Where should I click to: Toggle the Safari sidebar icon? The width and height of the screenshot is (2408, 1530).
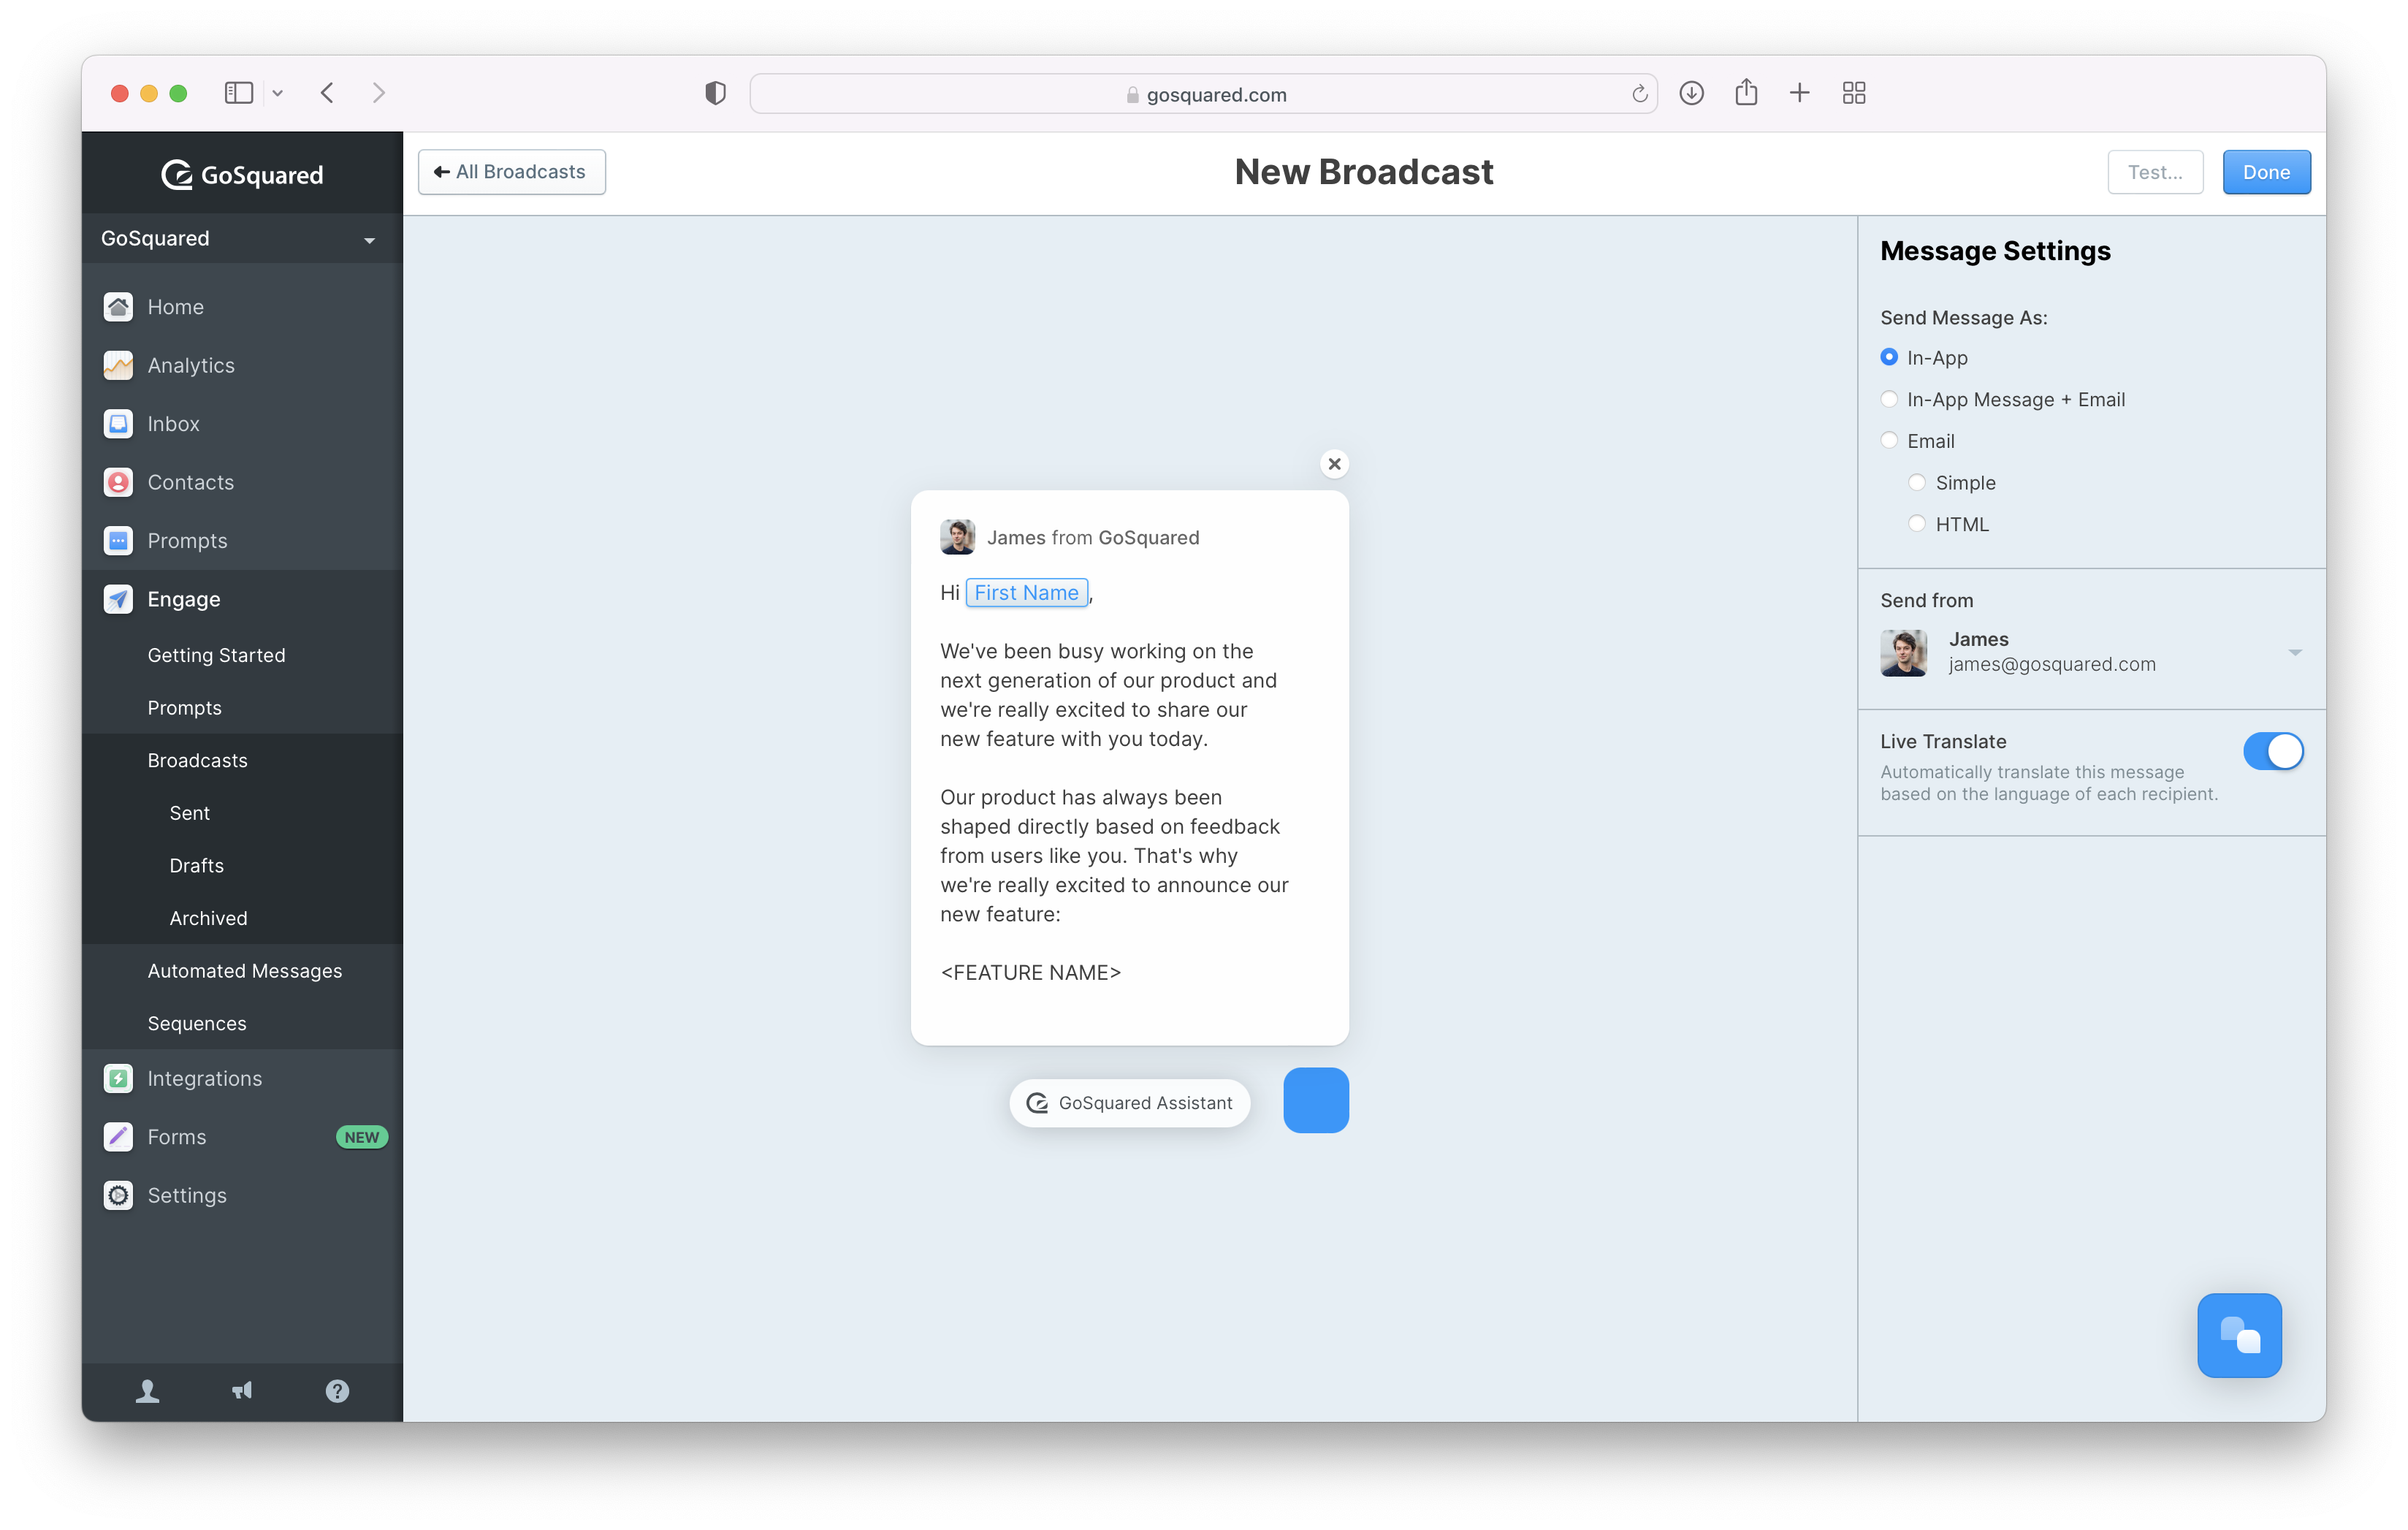click(238, 93)
